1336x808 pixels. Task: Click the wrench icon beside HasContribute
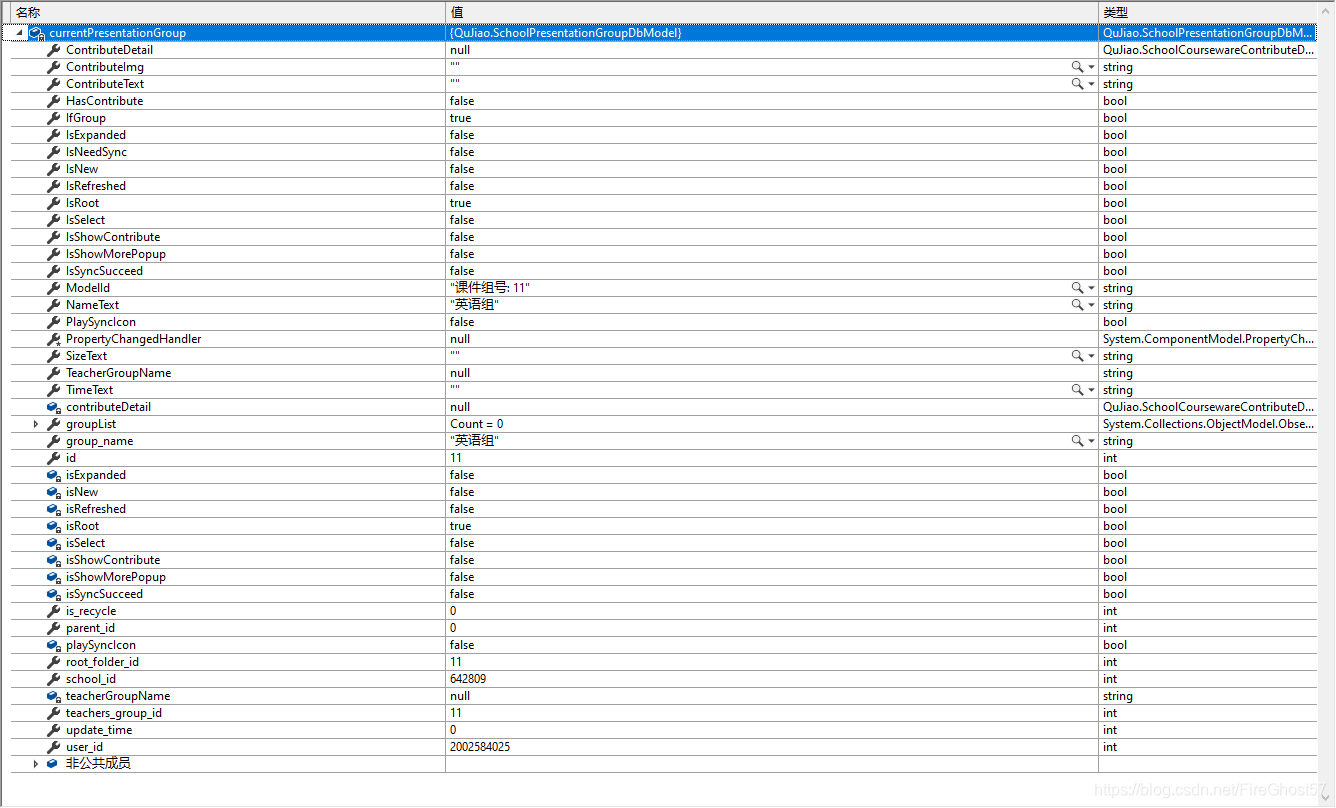54,101
